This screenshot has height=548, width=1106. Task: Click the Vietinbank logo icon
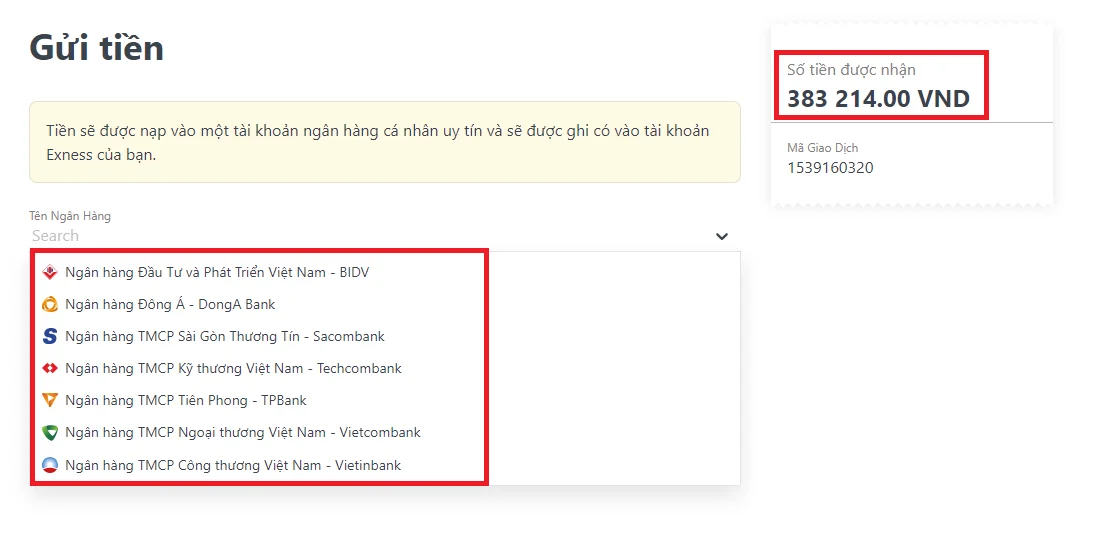click(49, 465)
